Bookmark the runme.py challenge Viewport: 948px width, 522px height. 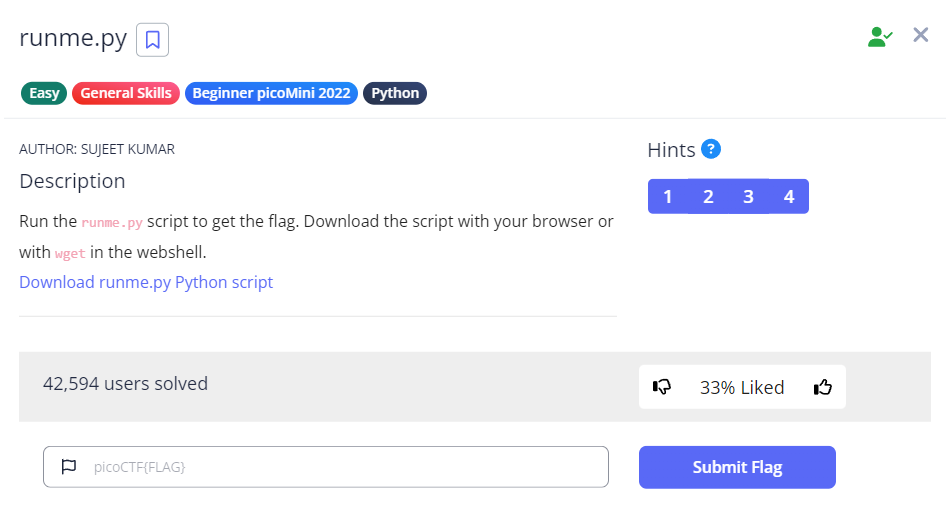(152, 40)
